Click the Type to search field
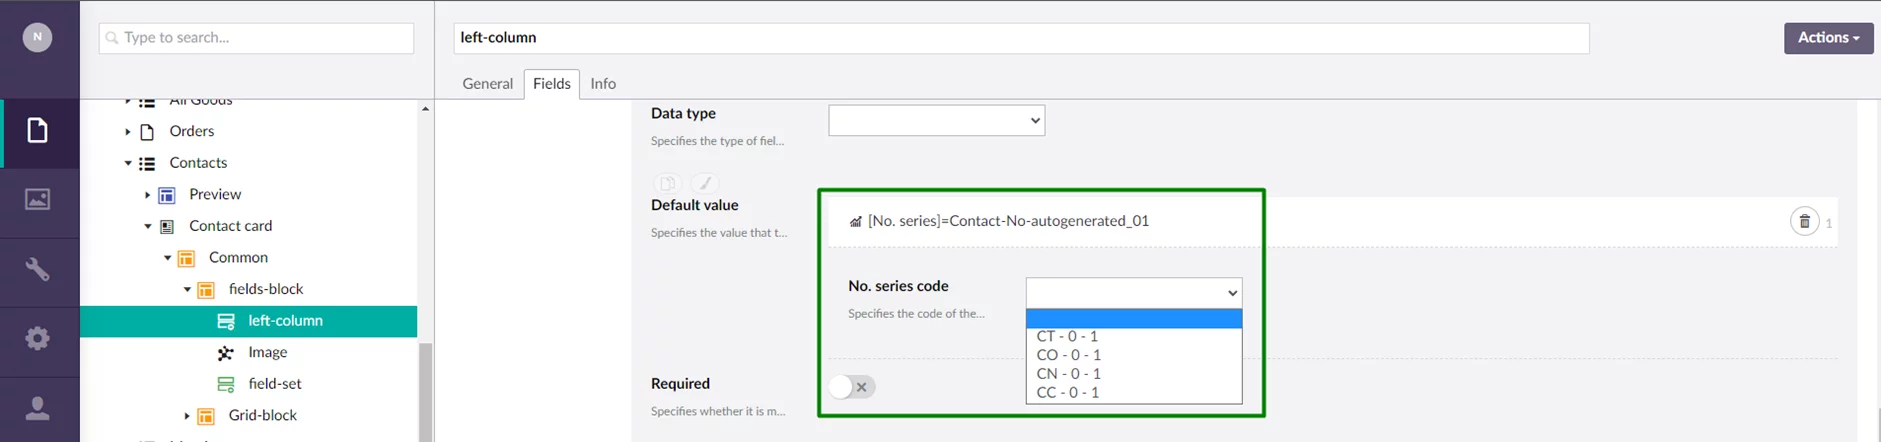The image size is (1881, 442). tap(257, 38)
